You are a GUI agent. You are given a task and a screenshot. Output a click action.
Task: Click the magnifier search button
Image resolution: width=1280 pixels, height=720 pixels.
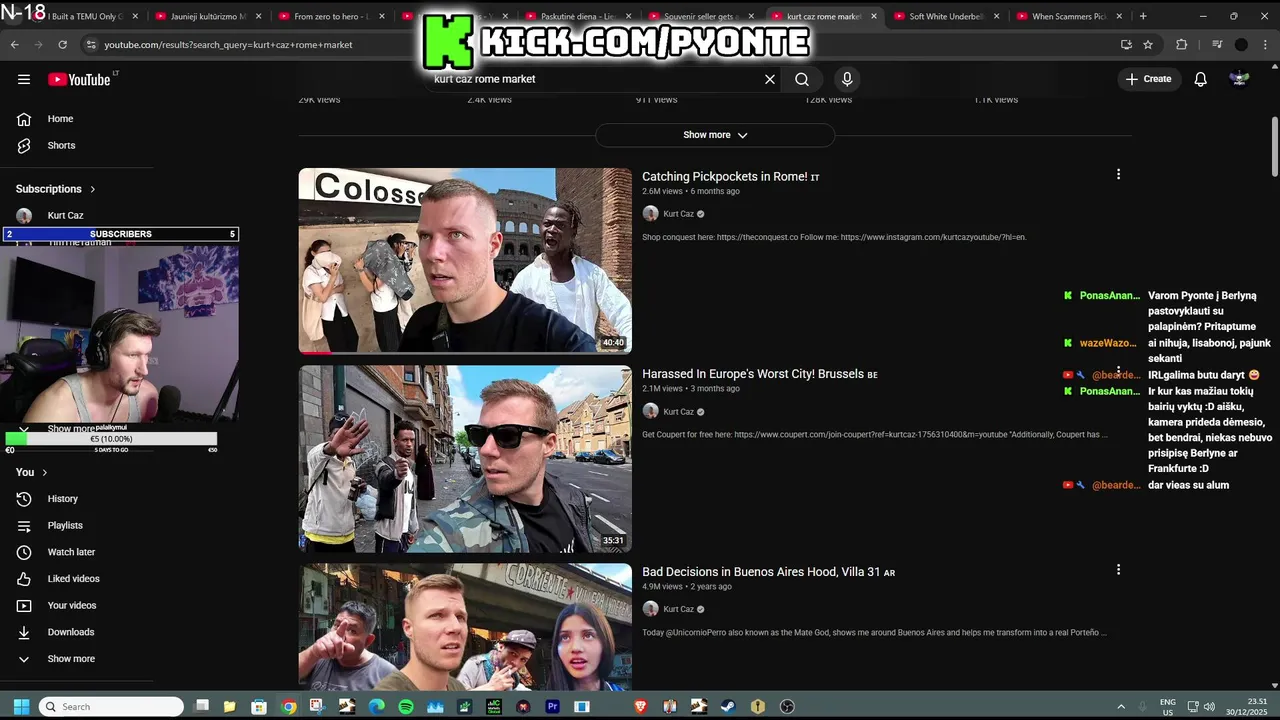coord(802,79)
